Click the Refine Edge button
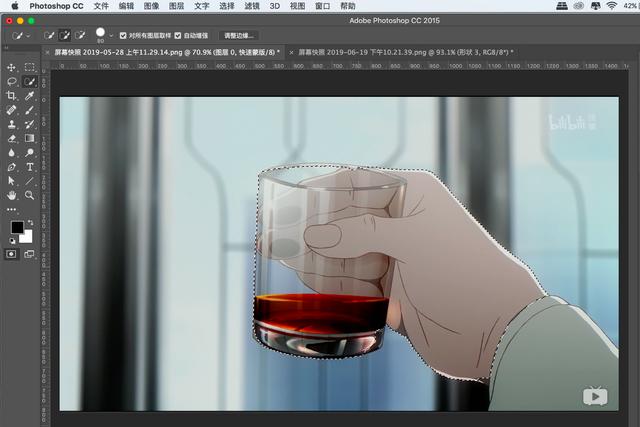Screen dimensions: 640x427 pos(239,36)
